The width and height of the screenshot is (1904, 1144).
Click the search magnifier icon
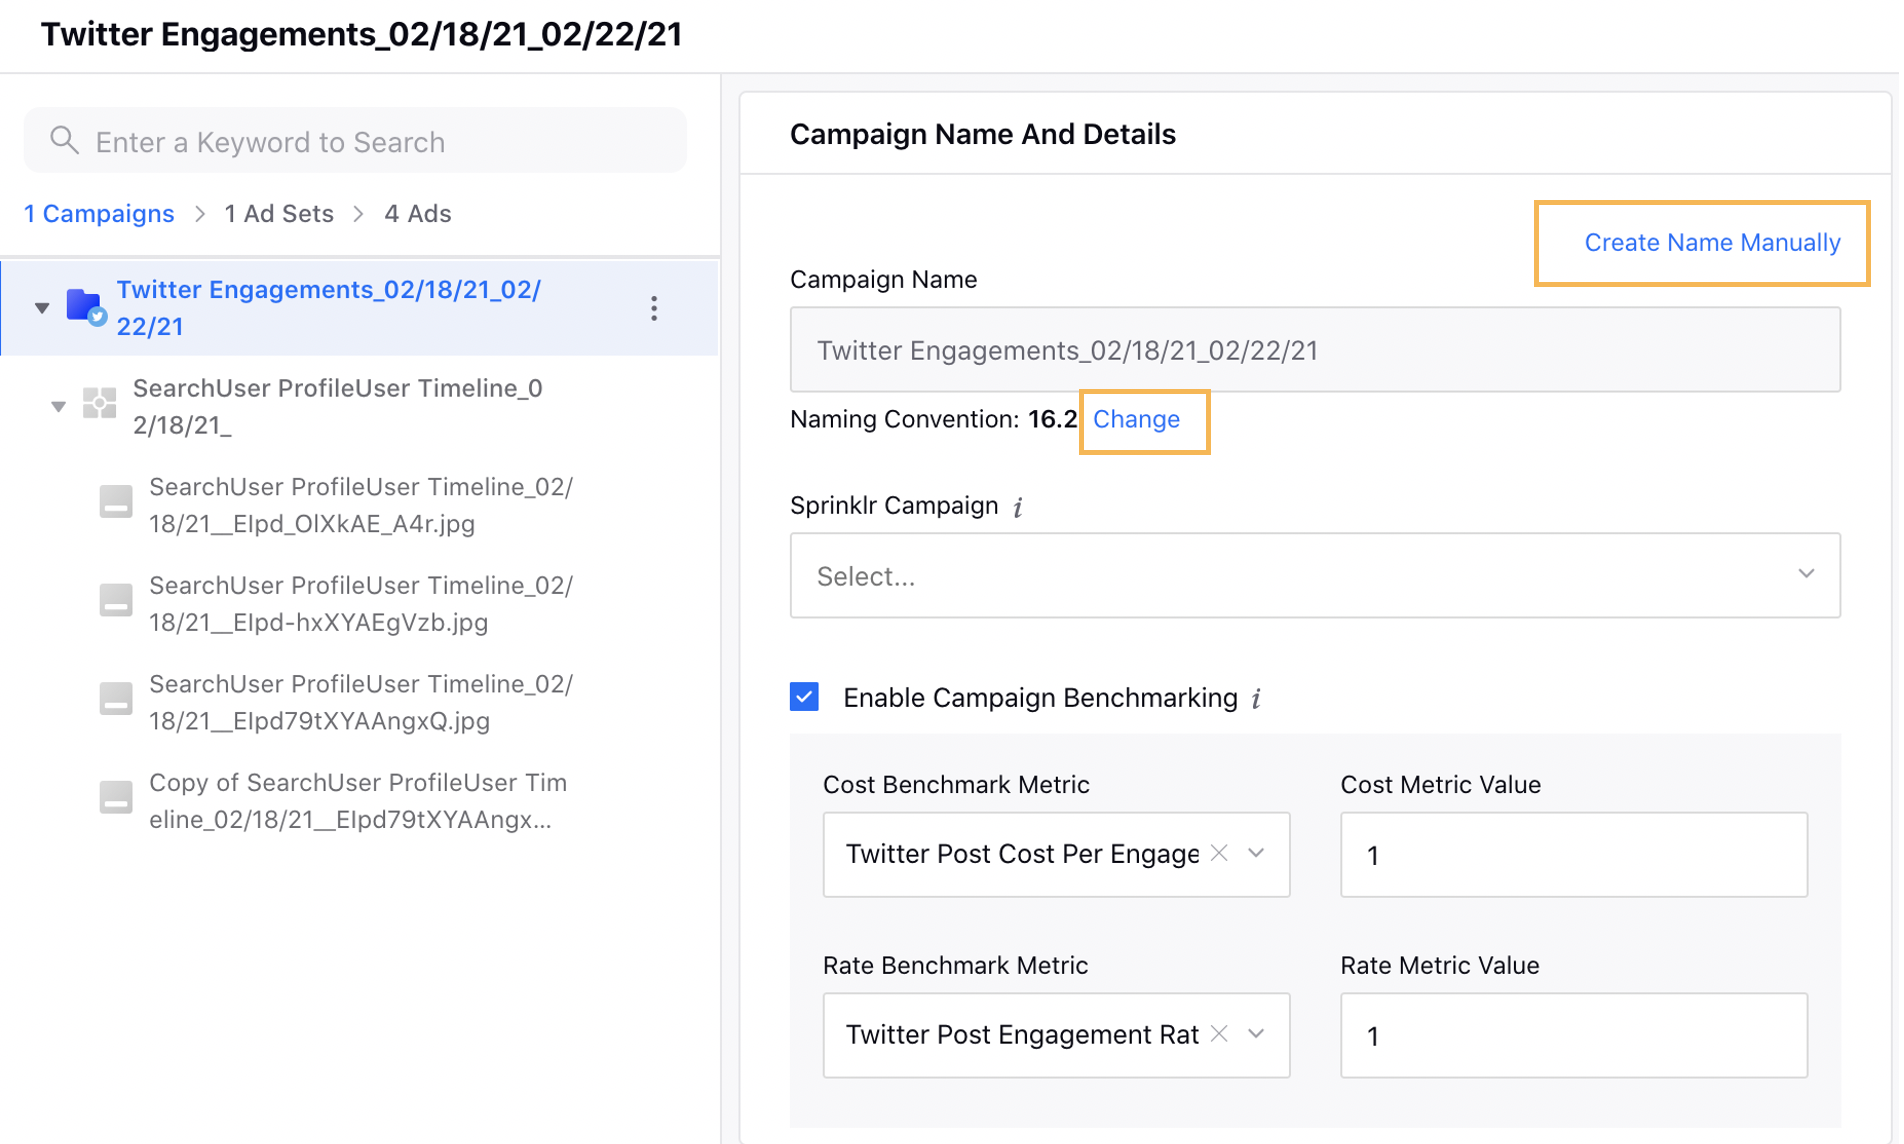(64, 140)
